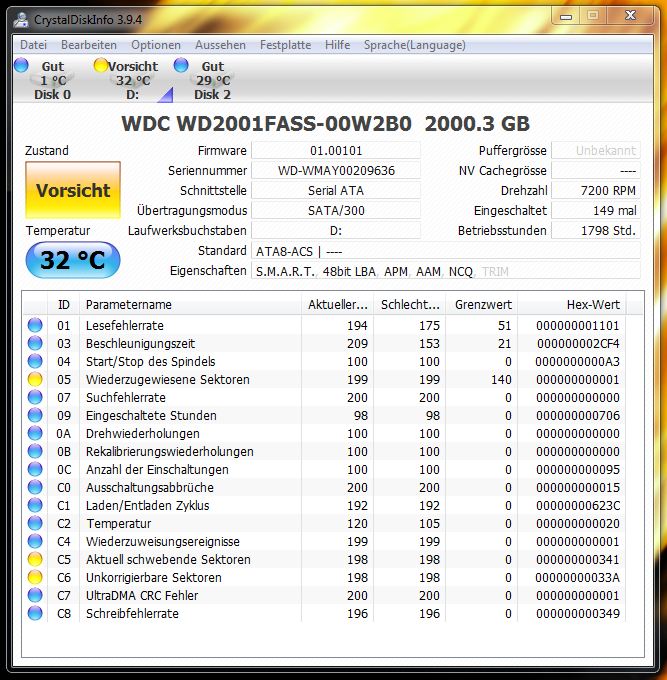Sort by the Parametername column header

(x=190, y=304)
